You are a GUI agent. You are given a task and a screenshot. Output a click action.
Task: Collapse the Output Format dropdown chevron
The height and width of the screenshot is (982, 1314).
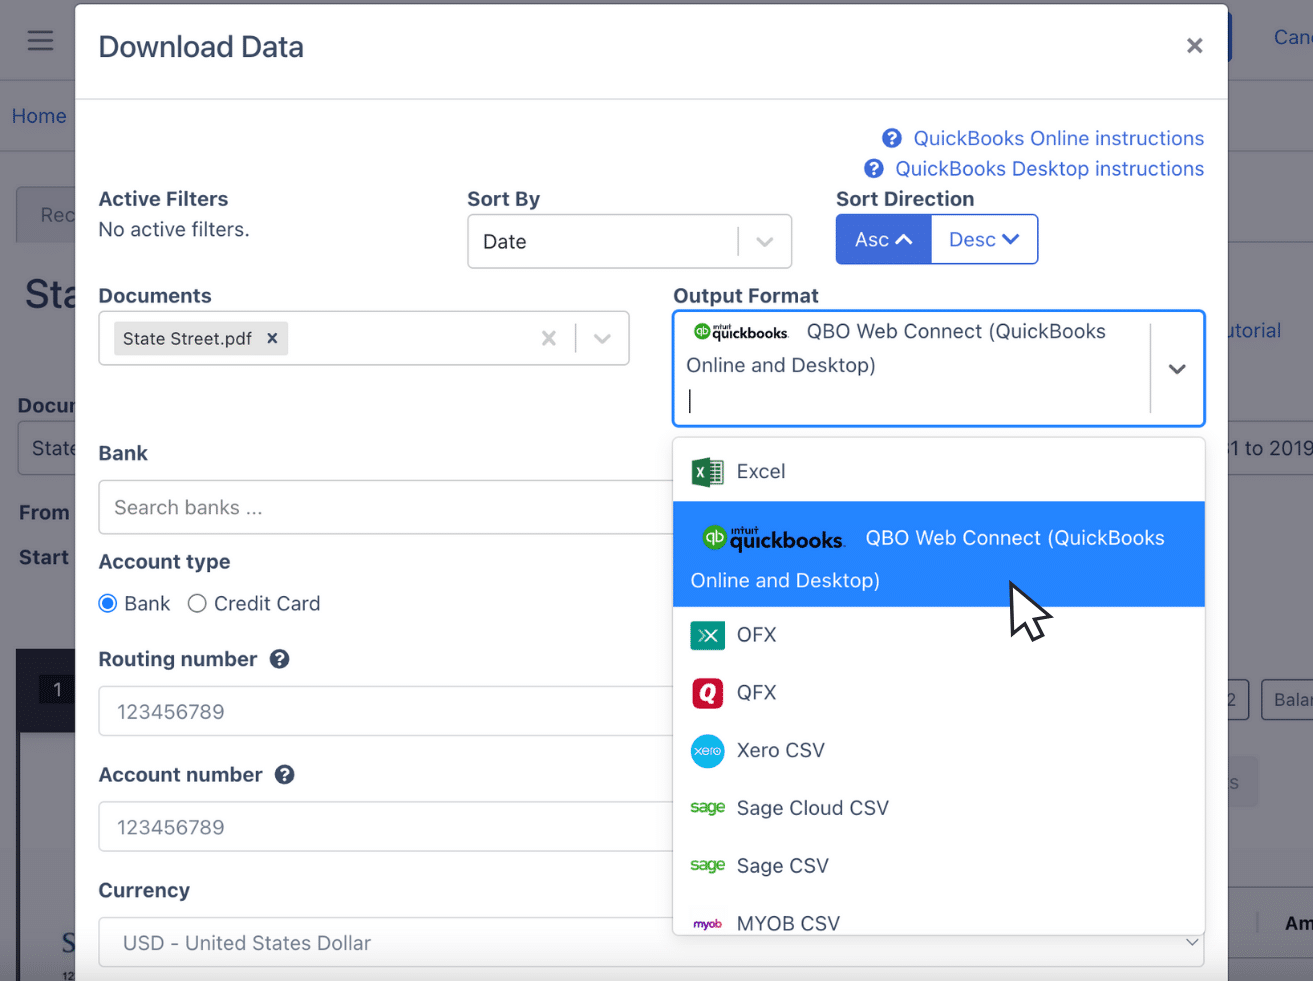click(x=1177, y=369)
